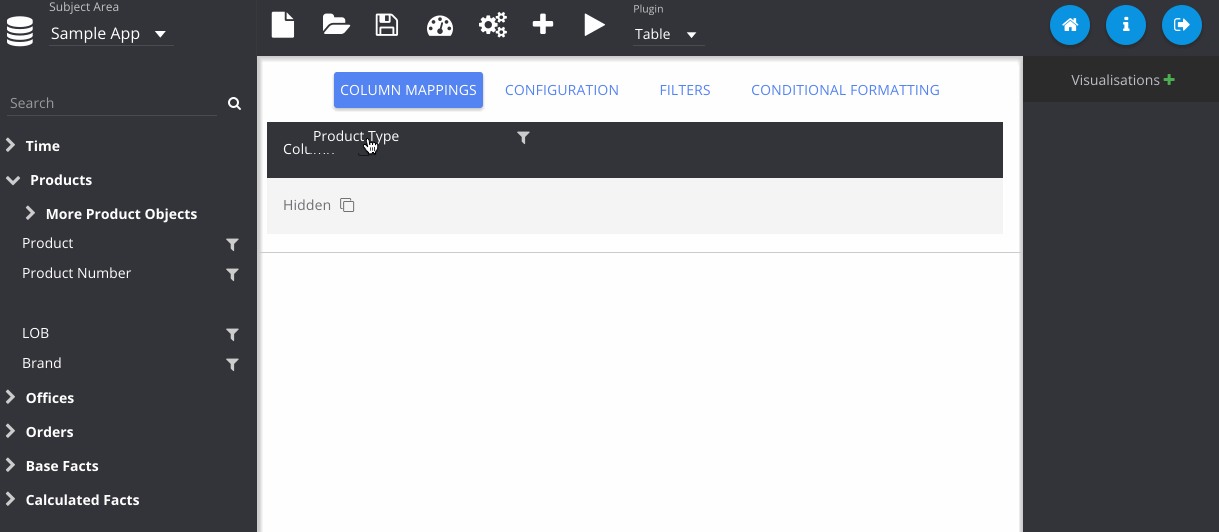Click the Product Type dragged label

pos(356,136)
